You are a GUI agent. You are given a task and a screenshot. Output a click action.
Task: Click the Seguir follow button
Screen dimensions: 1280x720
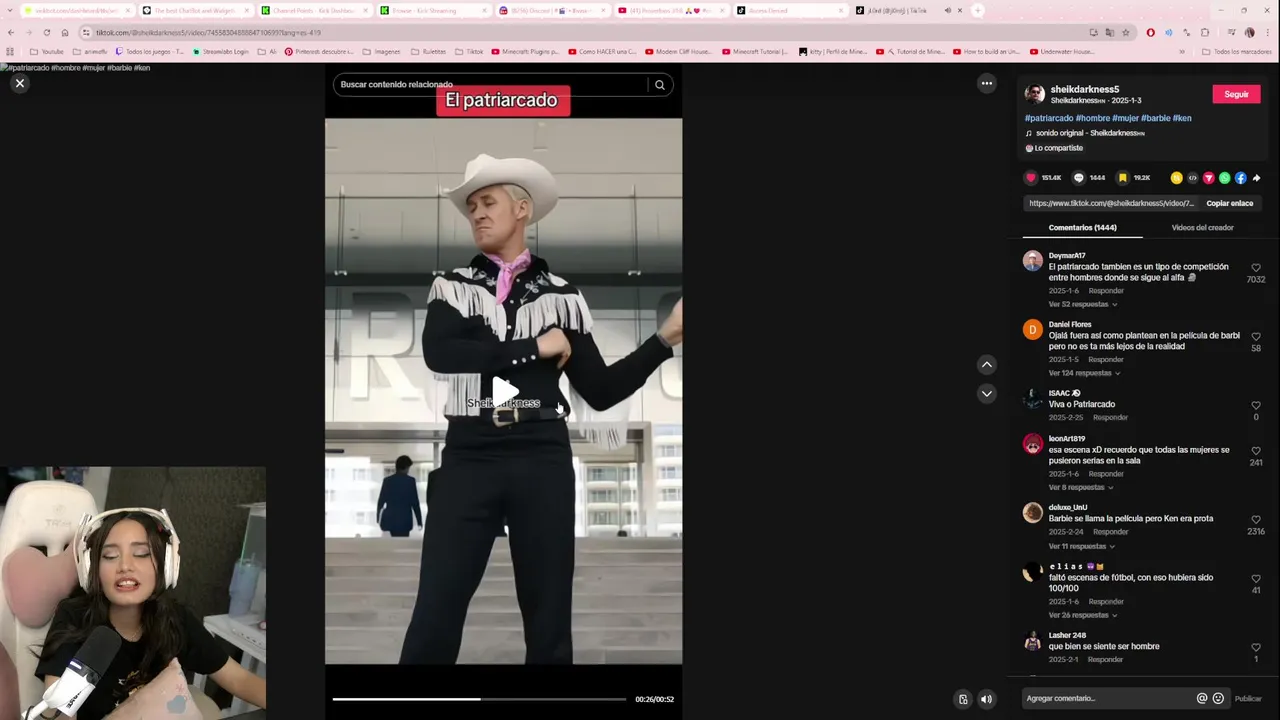[1236, 94]
